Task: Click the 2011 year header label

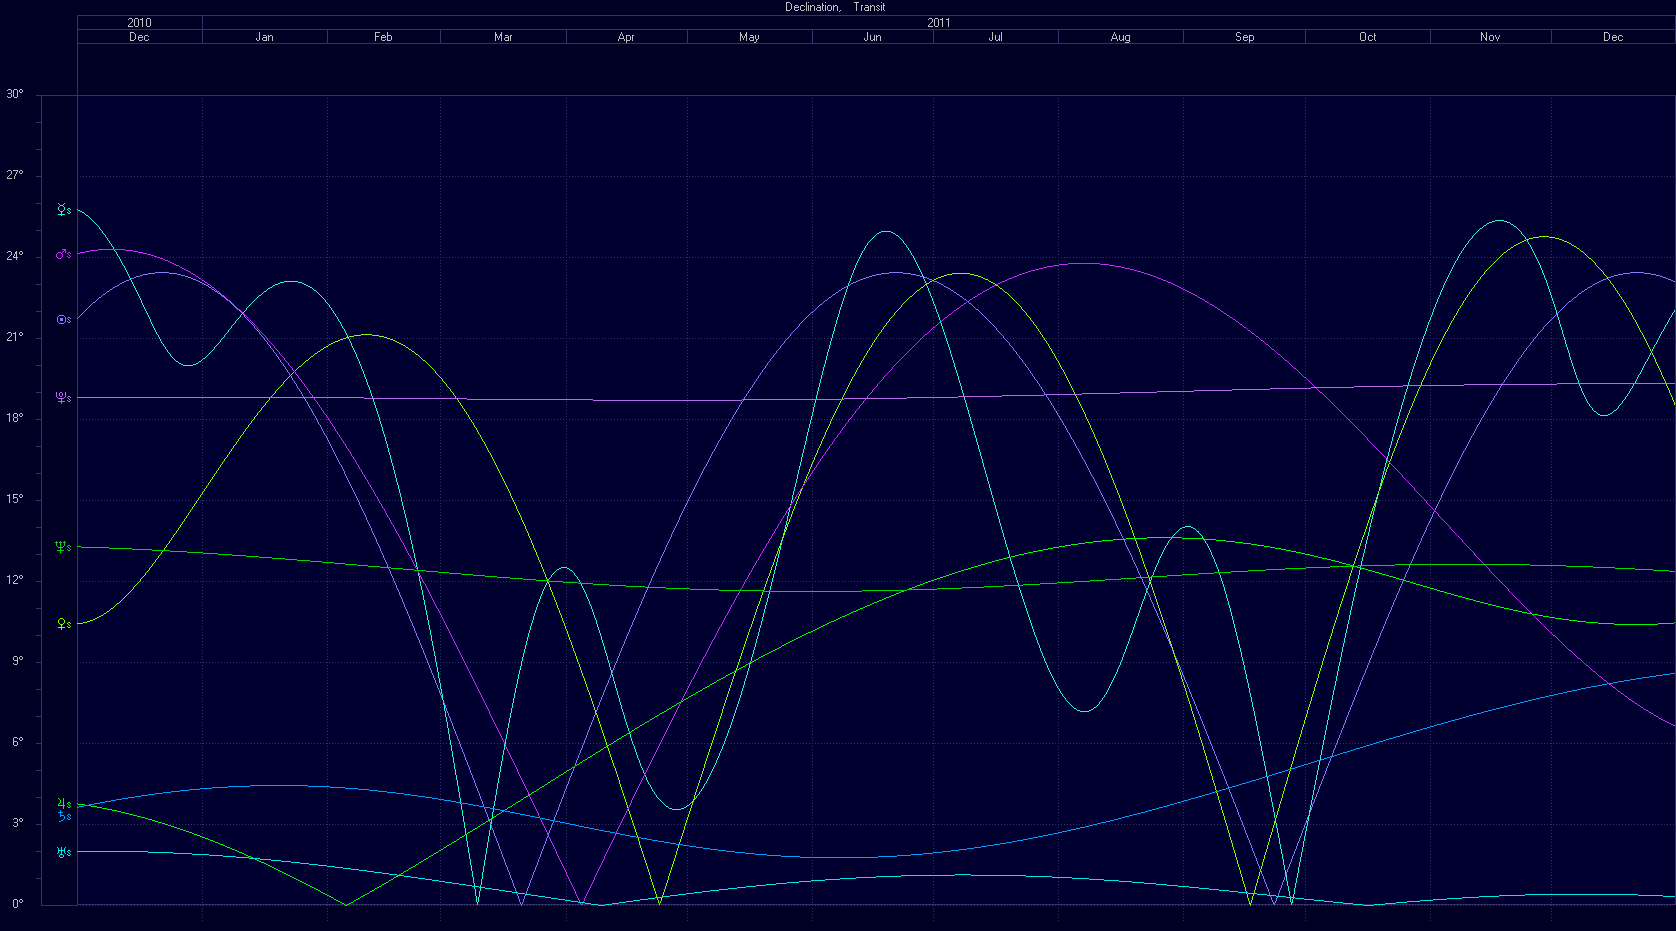Action: pyautogui.click(x=938, y=22)
